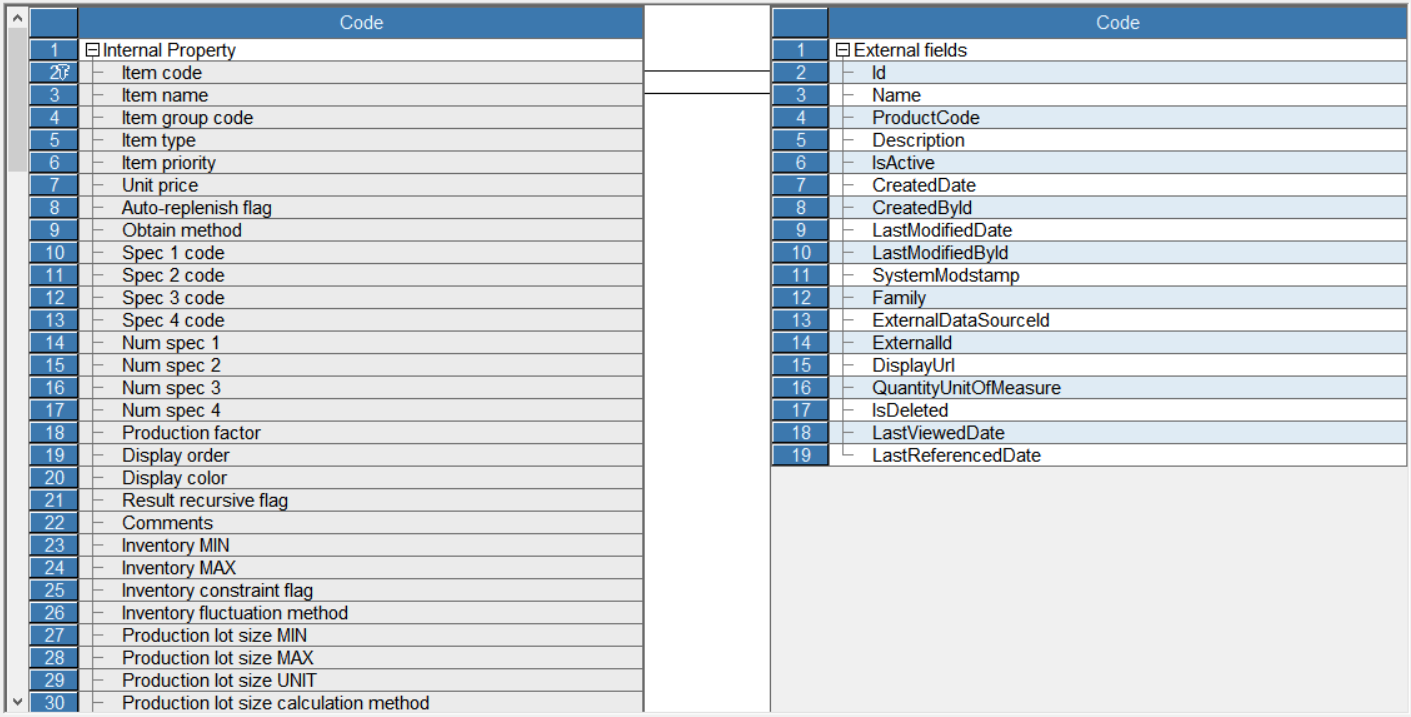Collapse the External fields tree node
Viewport: 1411px width, 717px height.
tap(842, 50)
